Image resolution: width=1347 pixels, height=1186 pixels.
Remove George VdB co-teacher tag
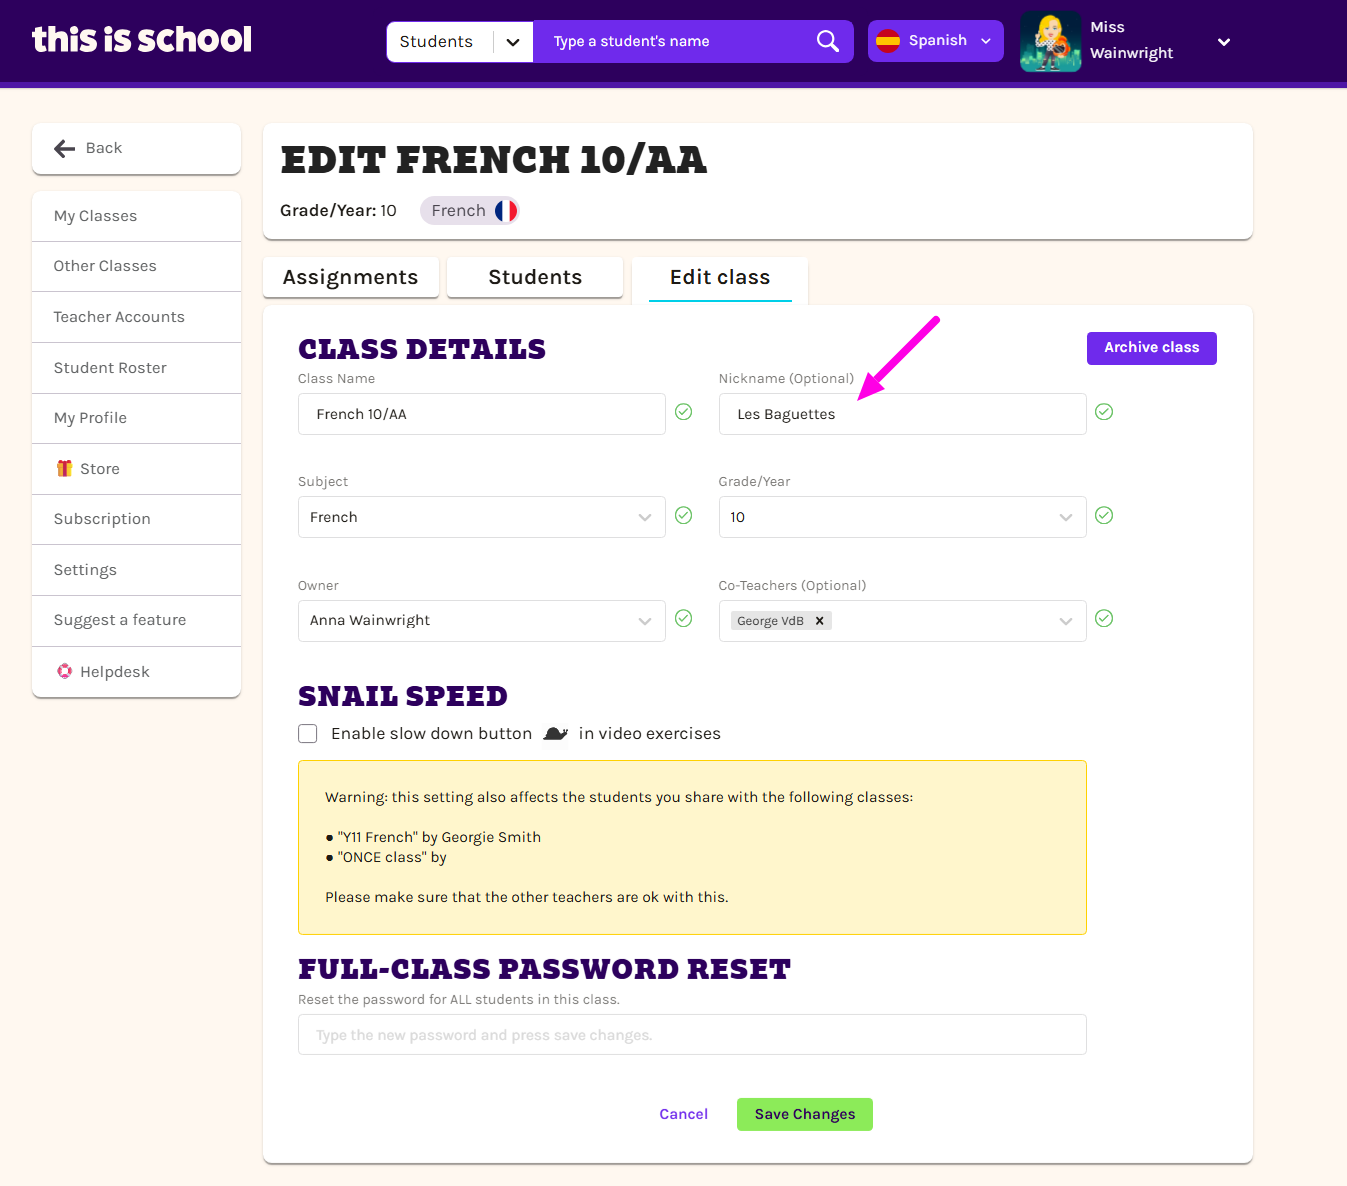click(819, 621)
